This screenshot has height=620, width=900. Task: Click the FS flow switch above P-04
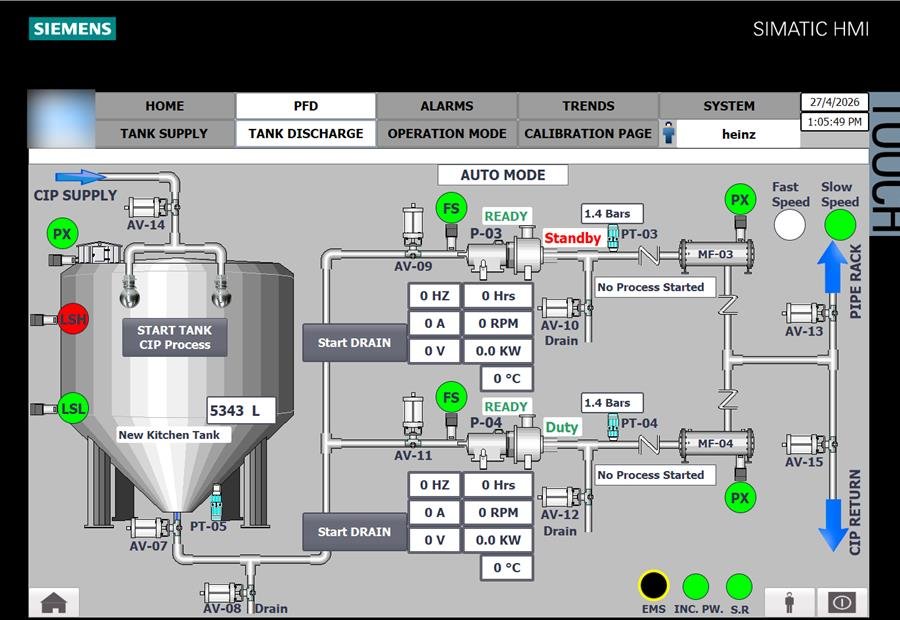[451, 397]
